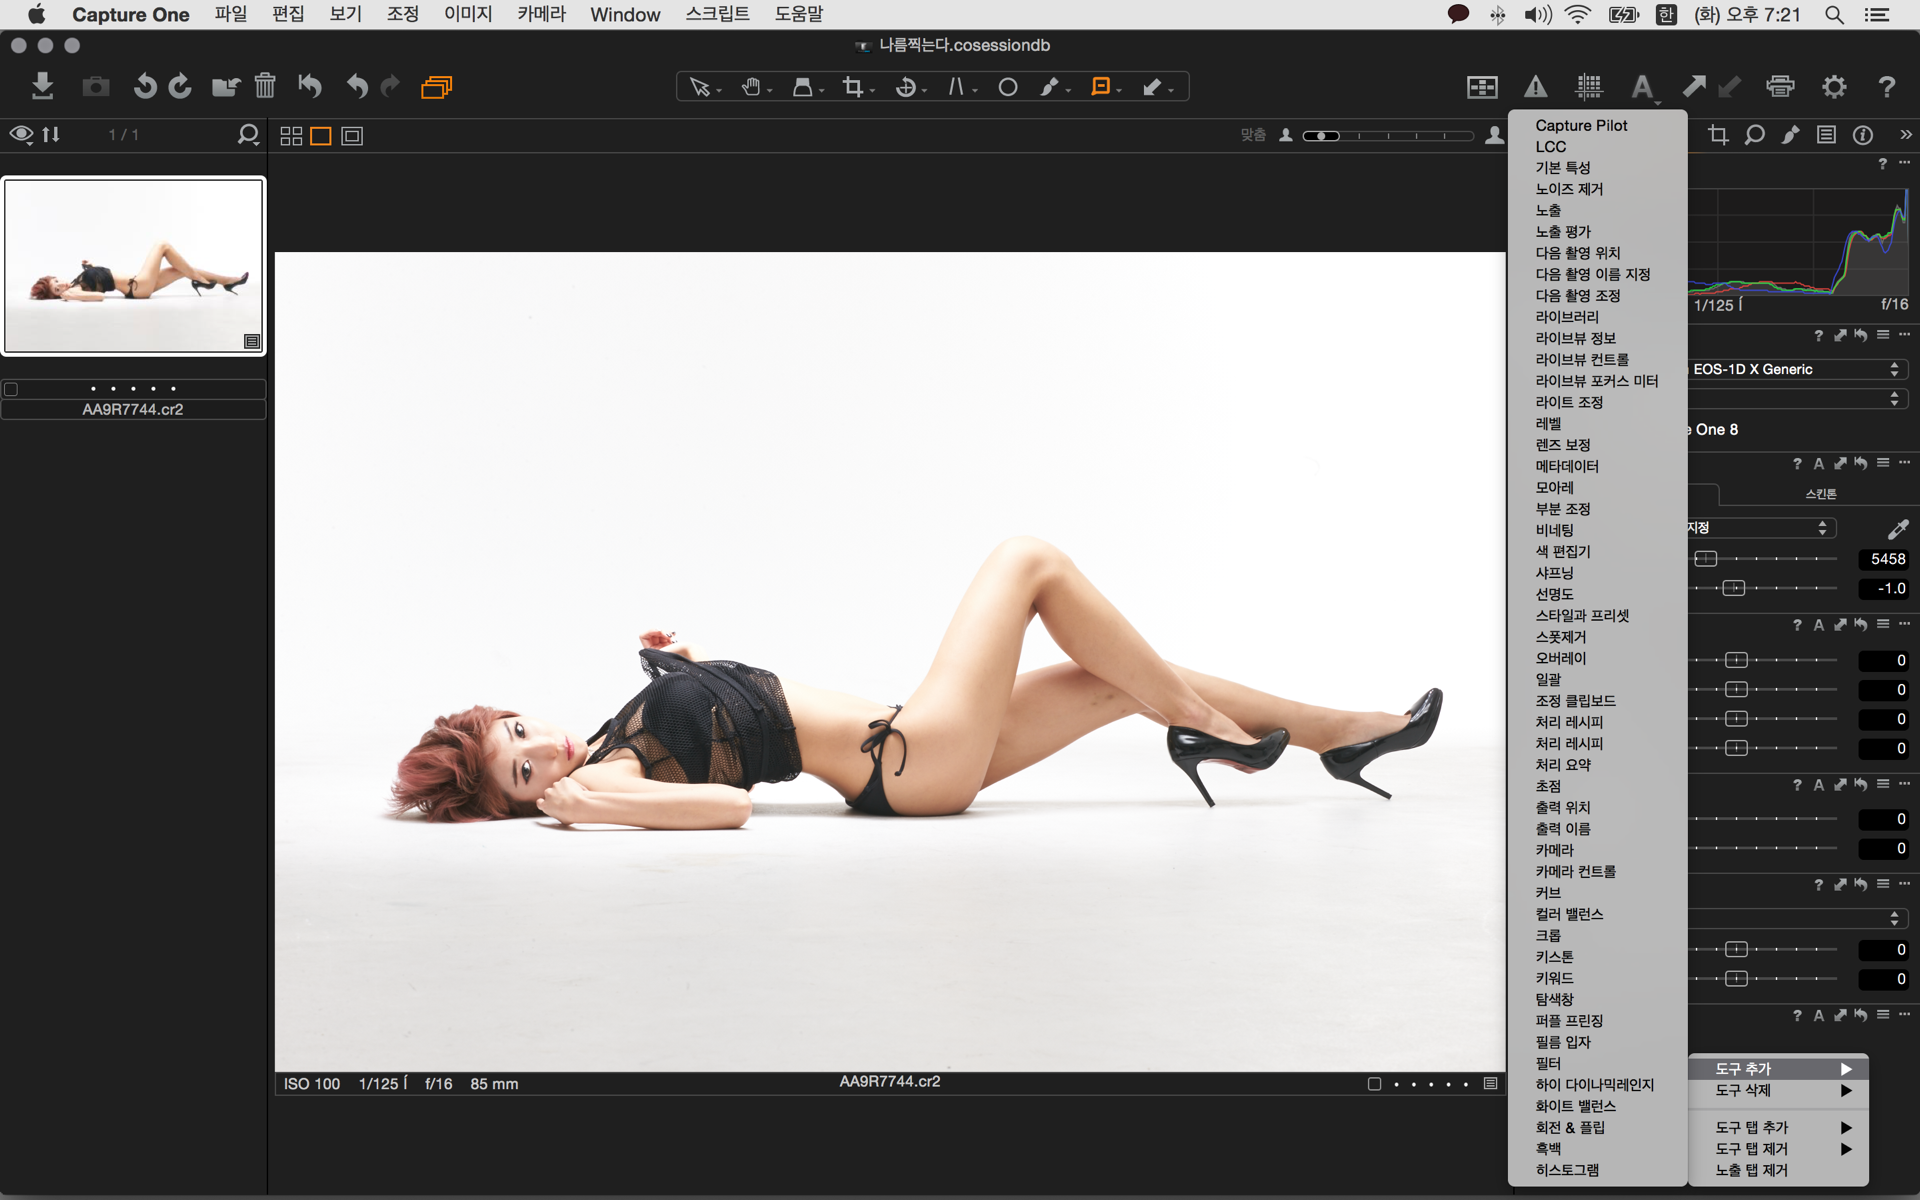Viewport: 1920px width, 1200px height.
Task: Toggle the exposure warning triangle icon
Action: point(1535,87)
